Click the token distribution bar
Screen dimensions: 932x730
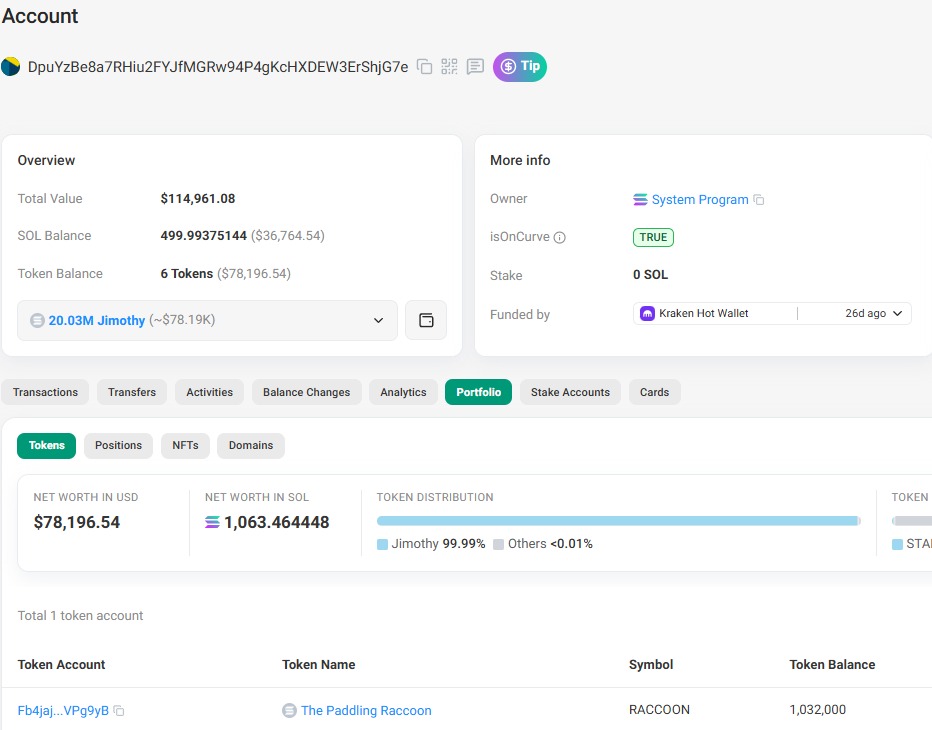click(x=619, y=521)
